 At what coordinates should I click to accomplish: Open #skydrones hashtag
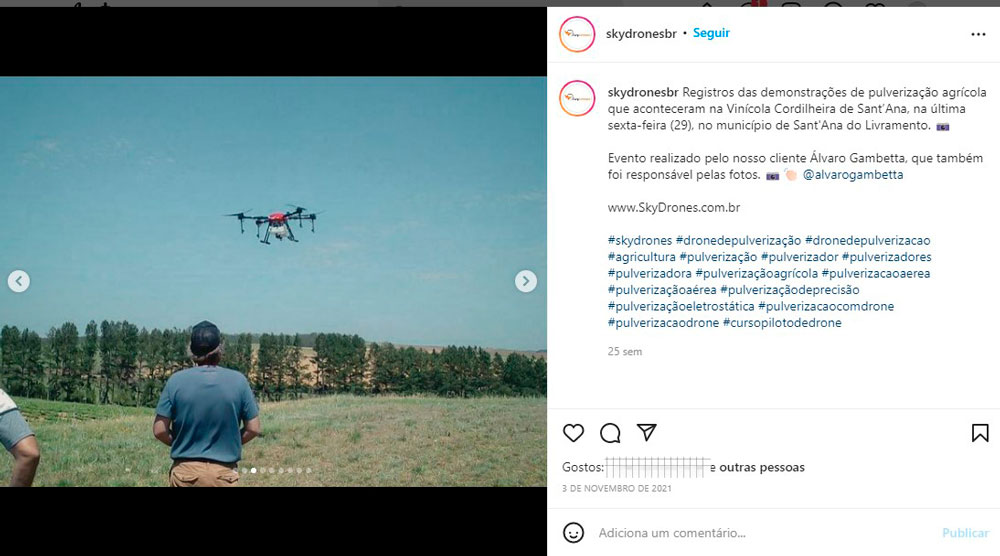pyautogui.click(x=640, y=240)
